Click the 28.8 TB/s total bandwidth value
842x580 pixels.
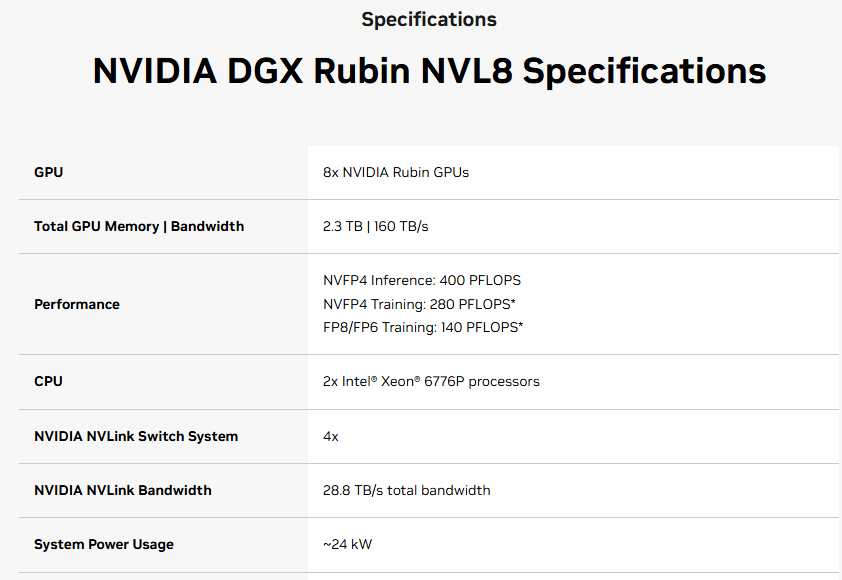(x=406, y=490)
